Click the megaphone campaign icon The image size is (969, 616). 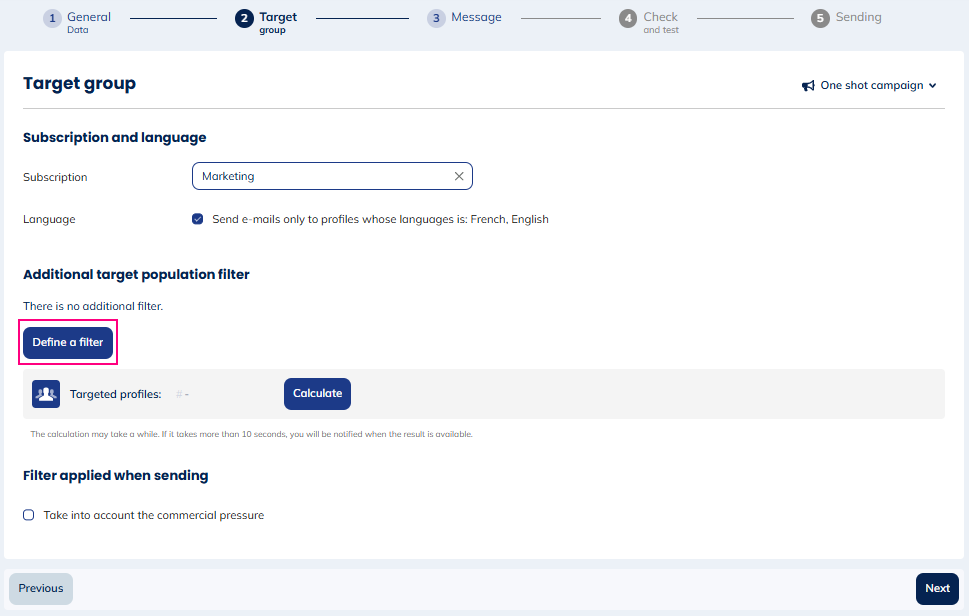click(x=808, y=86)
